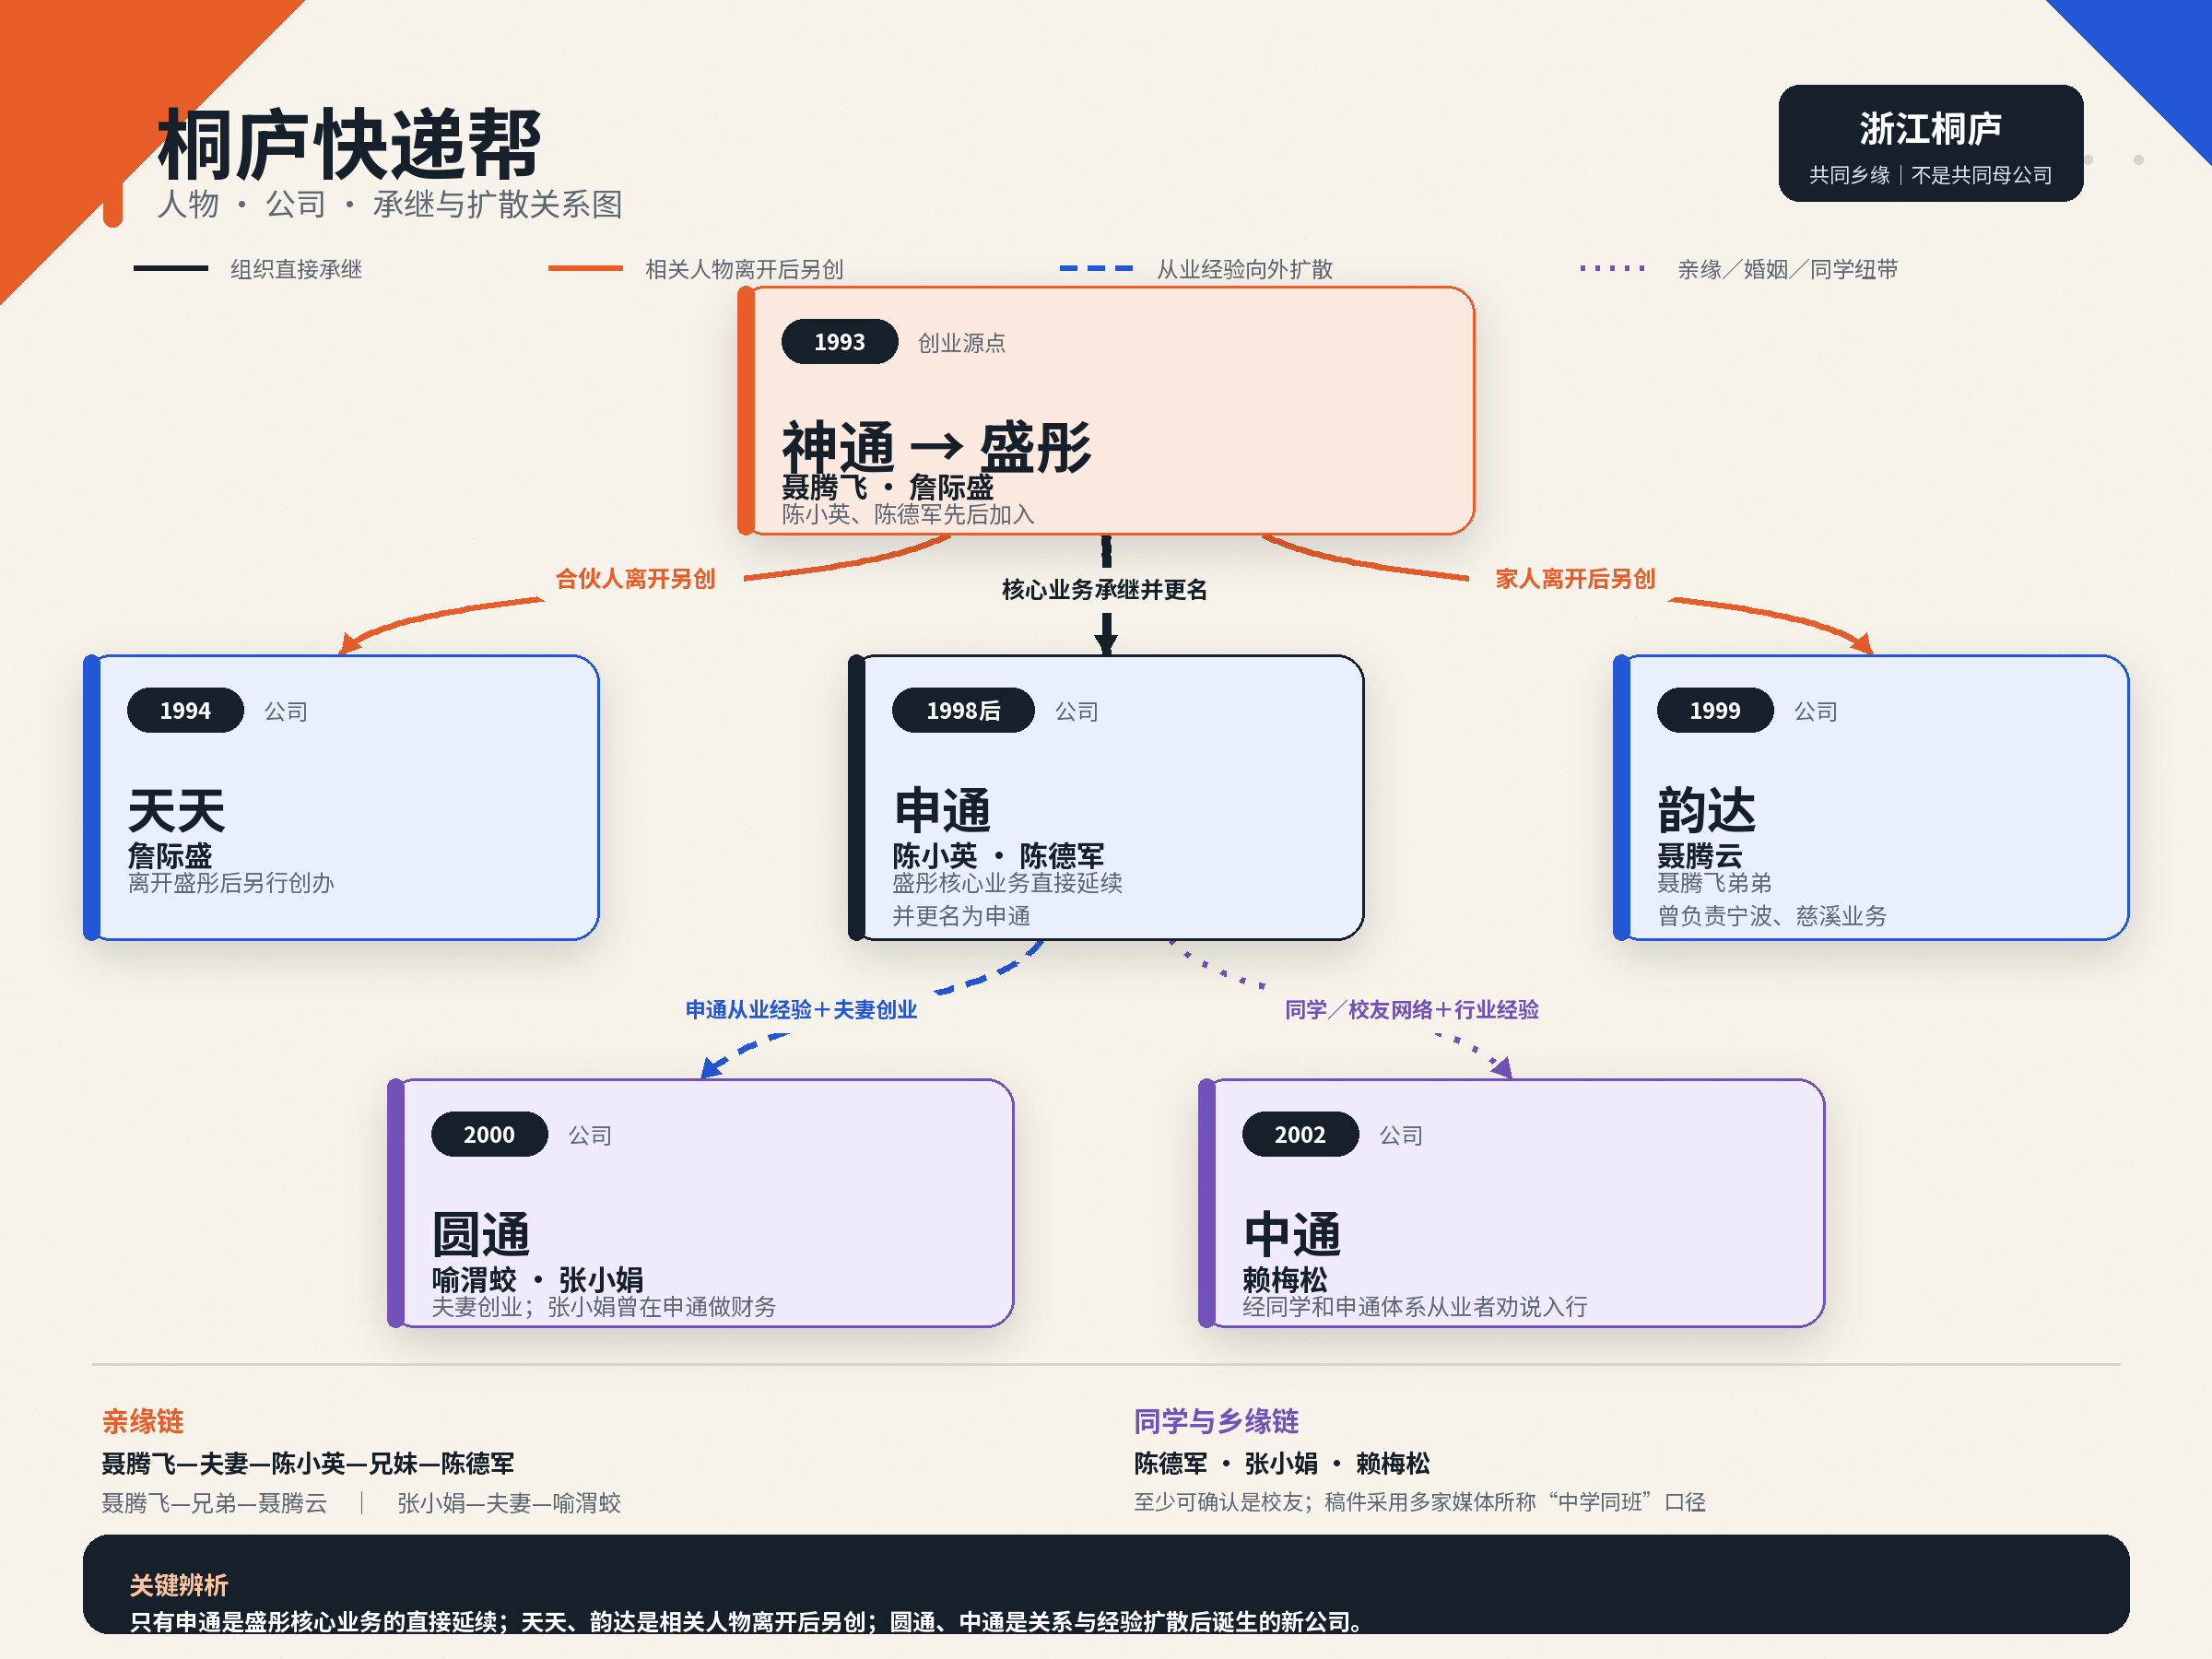Click the 1993 year badge

[839, 342]
